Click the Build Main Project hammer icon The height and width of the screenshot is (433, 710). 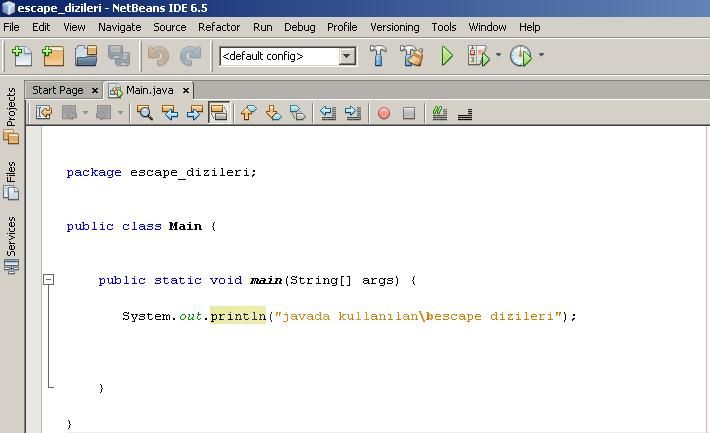point(379,56)
